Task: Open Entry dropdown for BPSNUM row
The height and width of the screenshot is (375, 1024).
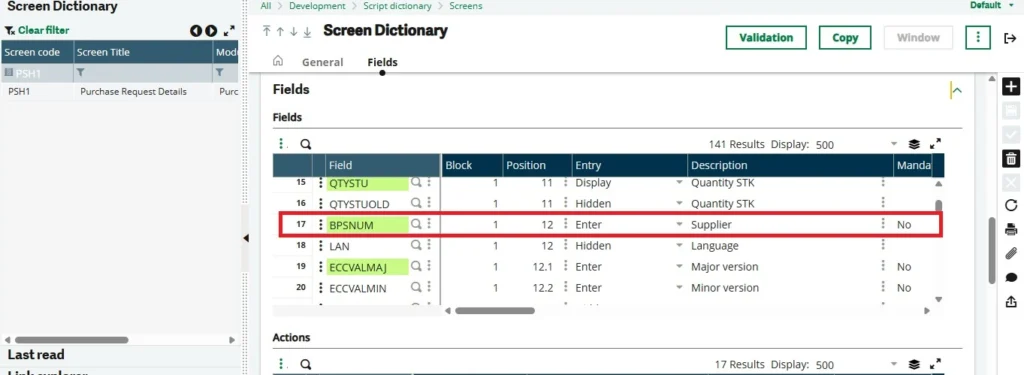Action: pyautogui.click(x=679, y=225)
